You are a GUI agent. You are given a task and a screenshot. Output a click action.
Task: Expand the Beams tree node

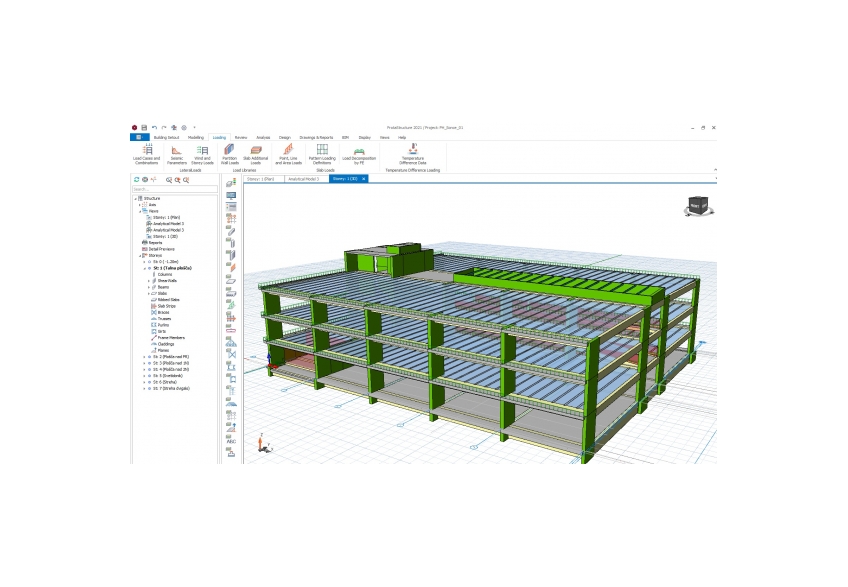click(x=150, y=287)
